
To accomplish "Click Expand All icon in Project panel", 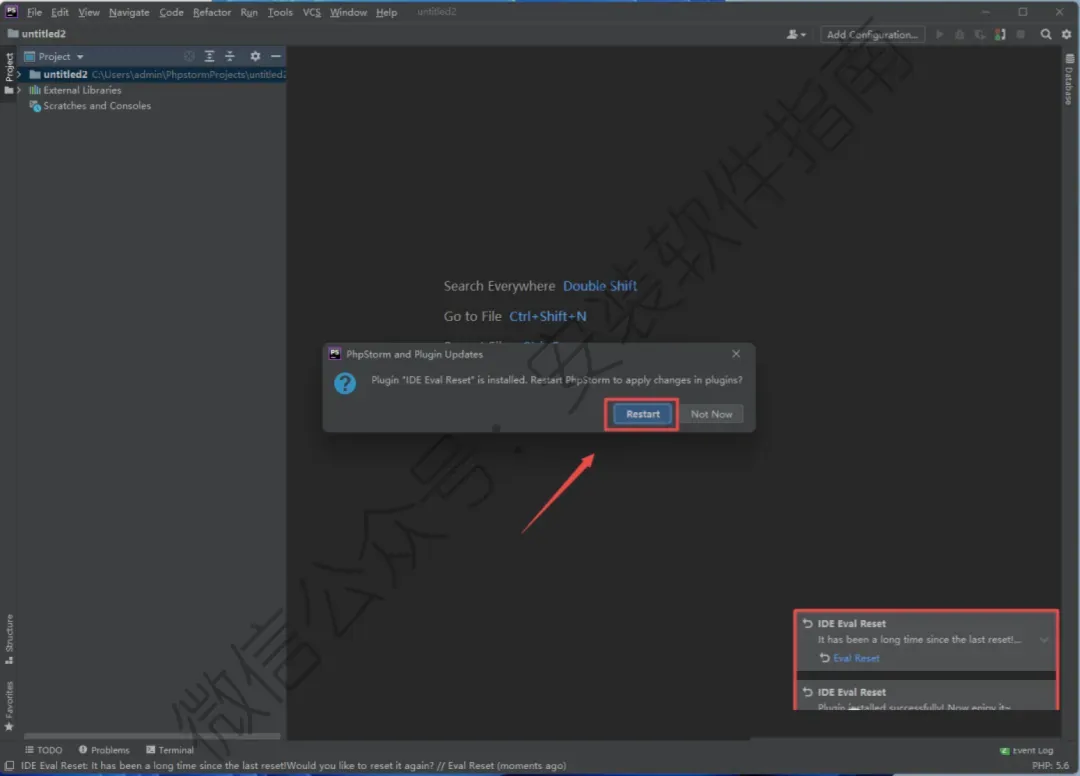I will [209, 56].
